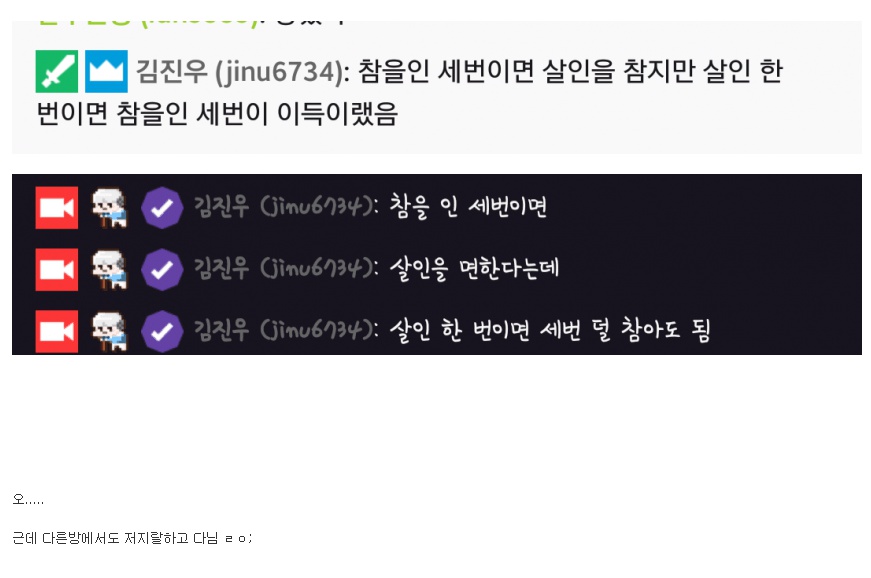This screenshot has height=578, width=871.
Task: Click purple verified checkmark next to '살인을 면한다는데'
Action: [x=162, y=269]
